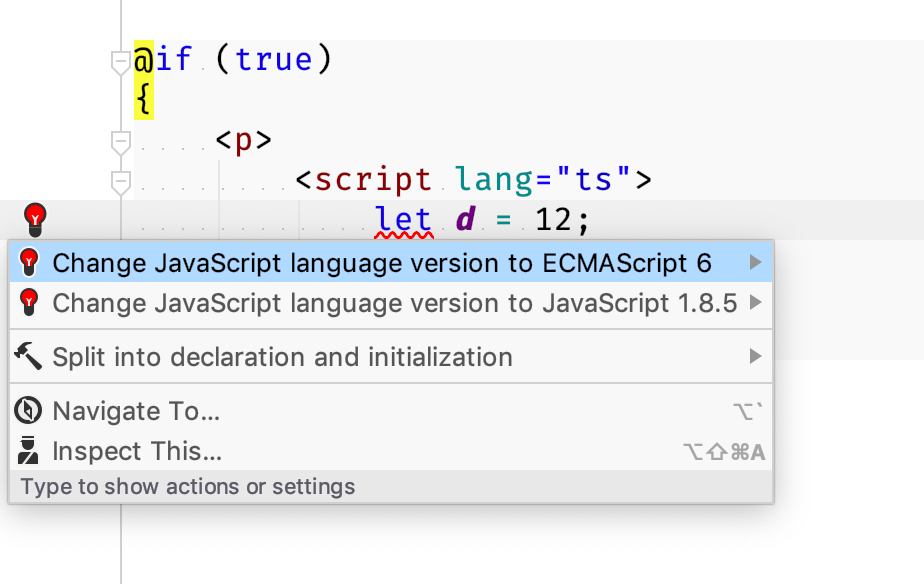The height and width of the screenshot is (584, 924).
Task: Expand submenu arrow for Split into declaration
Action: (755, 356)
